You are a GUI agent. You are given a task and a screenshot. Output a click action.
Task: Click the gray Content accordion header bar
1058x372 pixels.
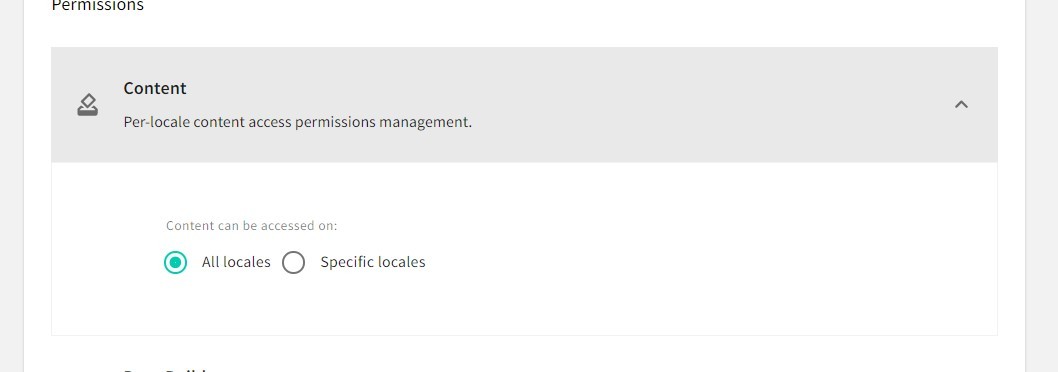tap(524, 105)
